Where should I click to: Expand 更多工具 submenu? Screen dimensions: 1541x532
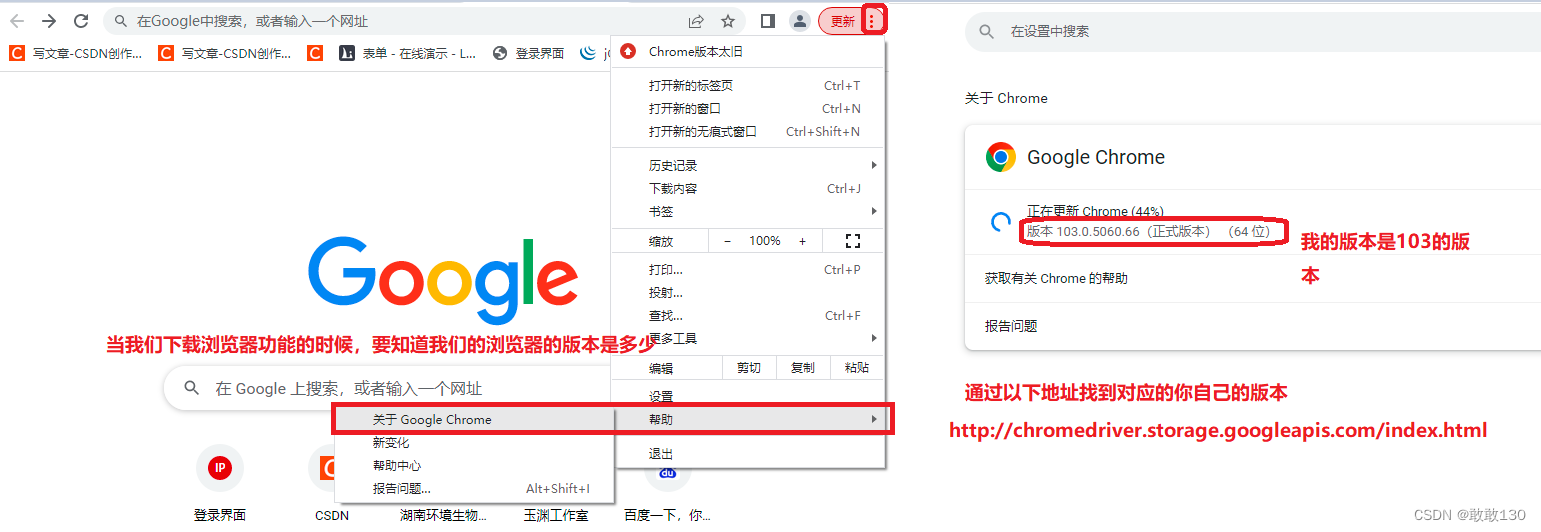pos(748,339)
